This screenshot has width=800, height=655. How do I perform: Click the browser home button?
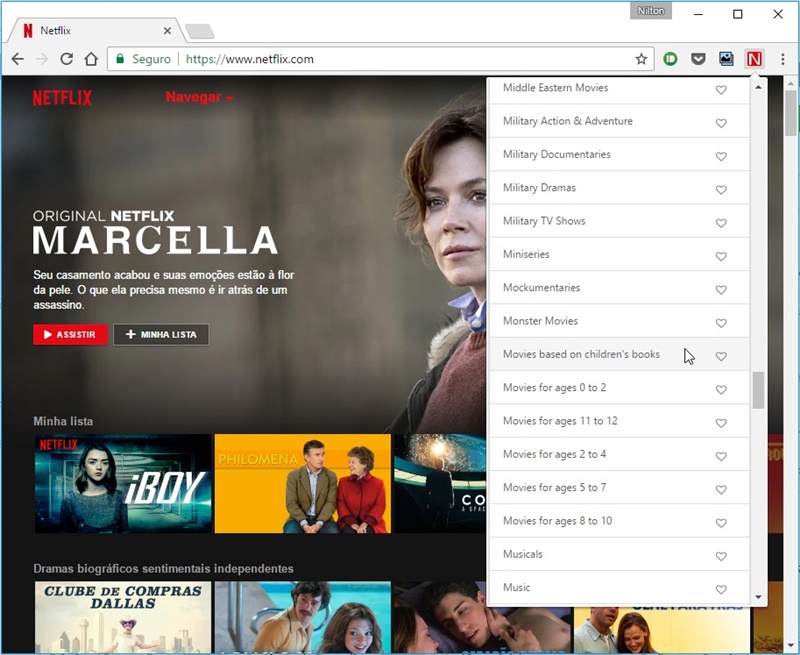91,59
